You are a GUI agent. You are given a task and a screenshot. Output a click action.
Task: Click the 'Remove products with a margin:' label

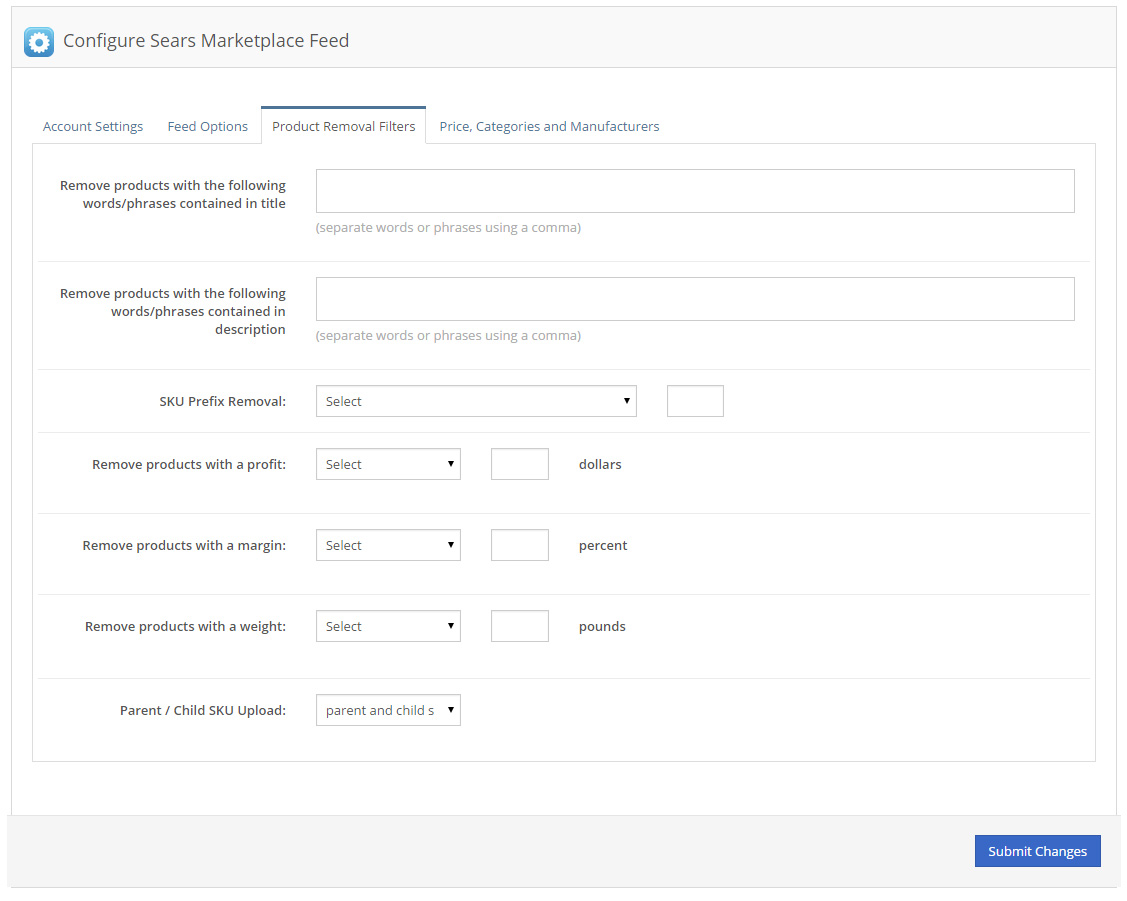coord(184,546)
